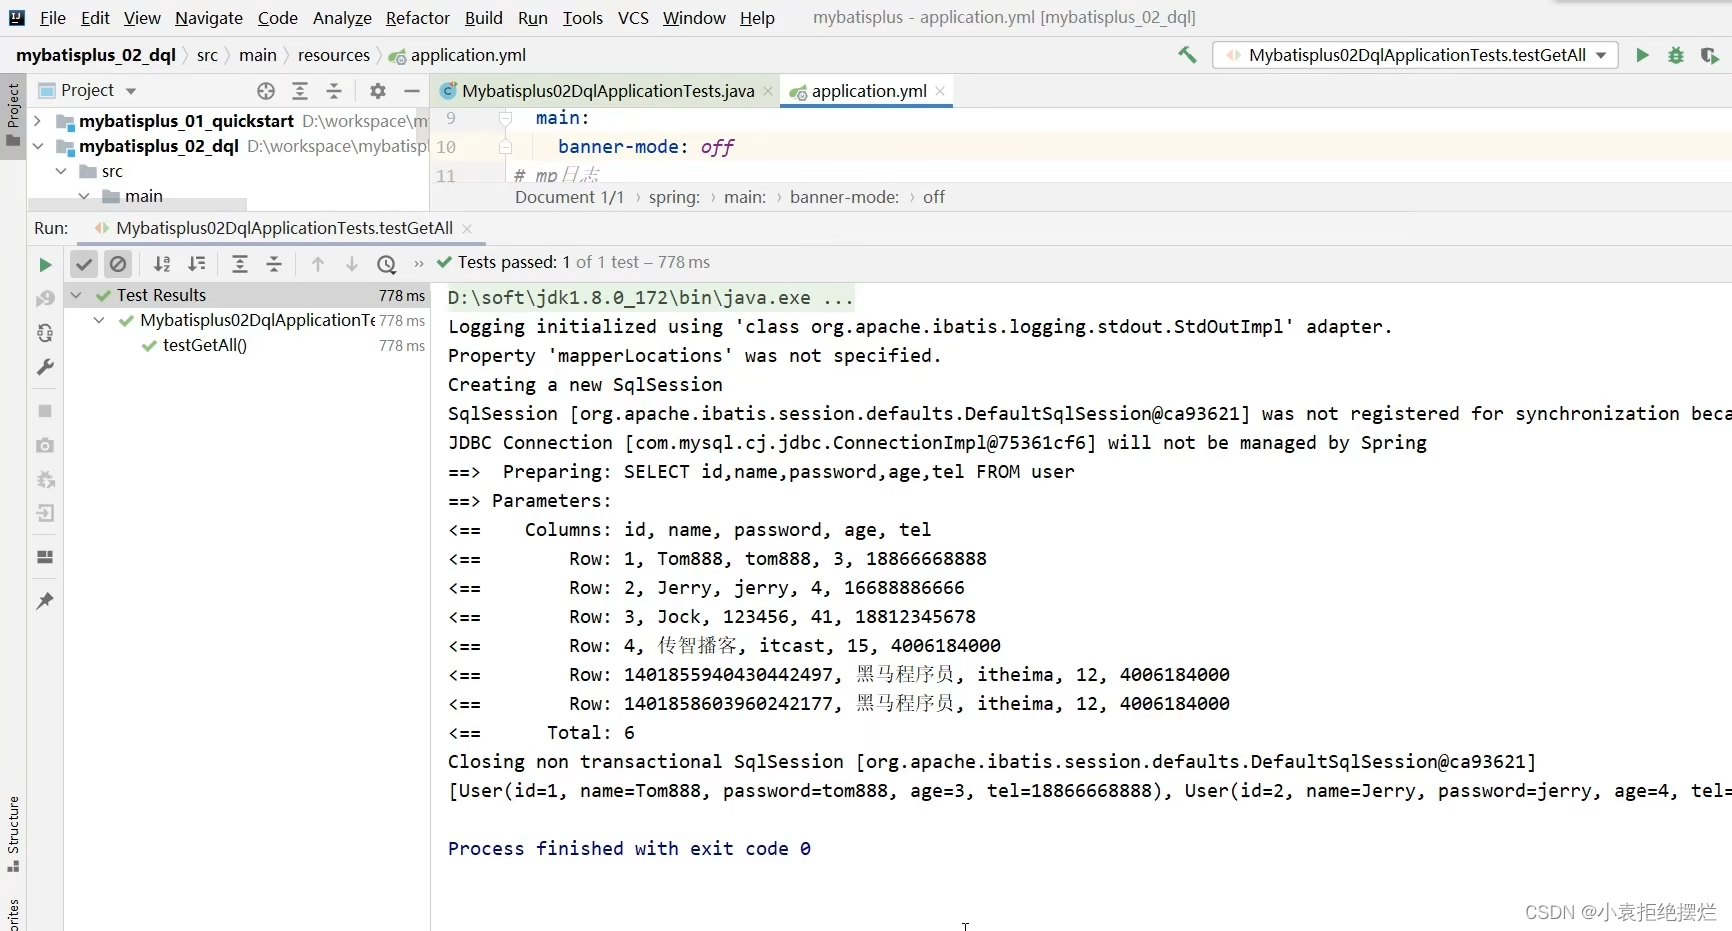
Task: Click the java.exe command line in console
Action: coord(650,297)
